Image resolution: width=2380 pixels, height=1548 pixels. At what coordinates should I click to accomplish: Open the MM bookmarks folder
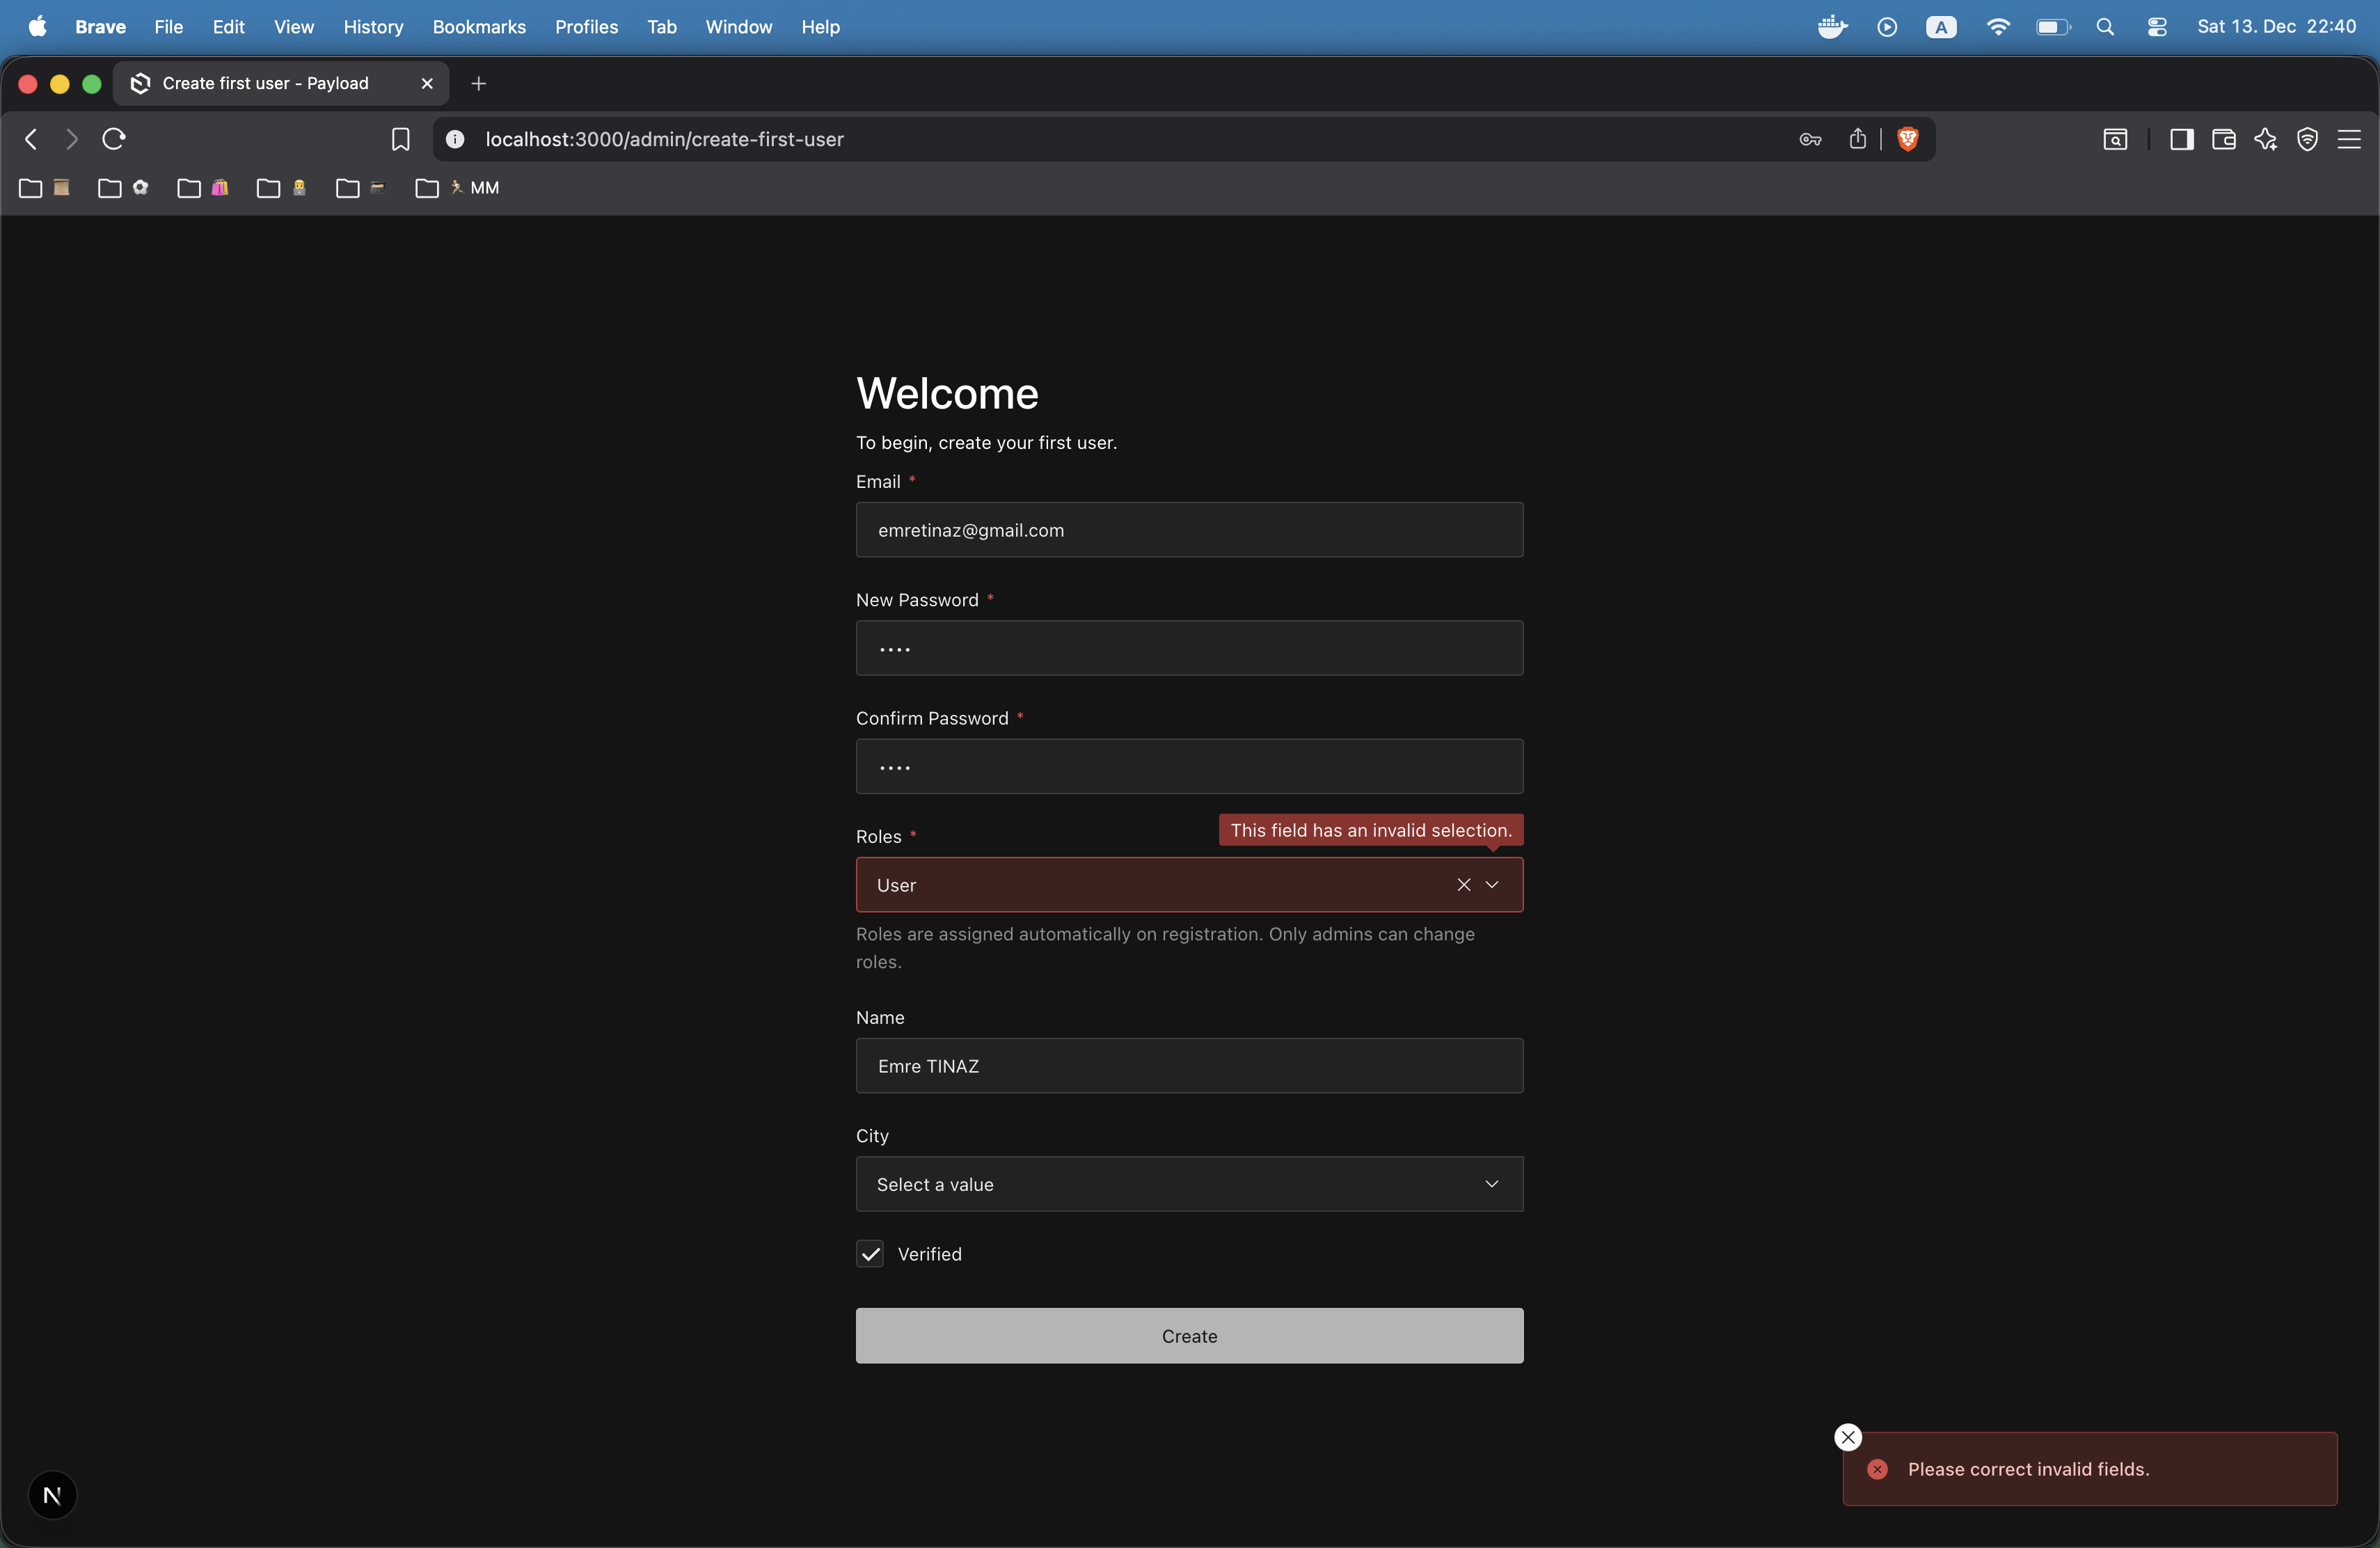458,188
